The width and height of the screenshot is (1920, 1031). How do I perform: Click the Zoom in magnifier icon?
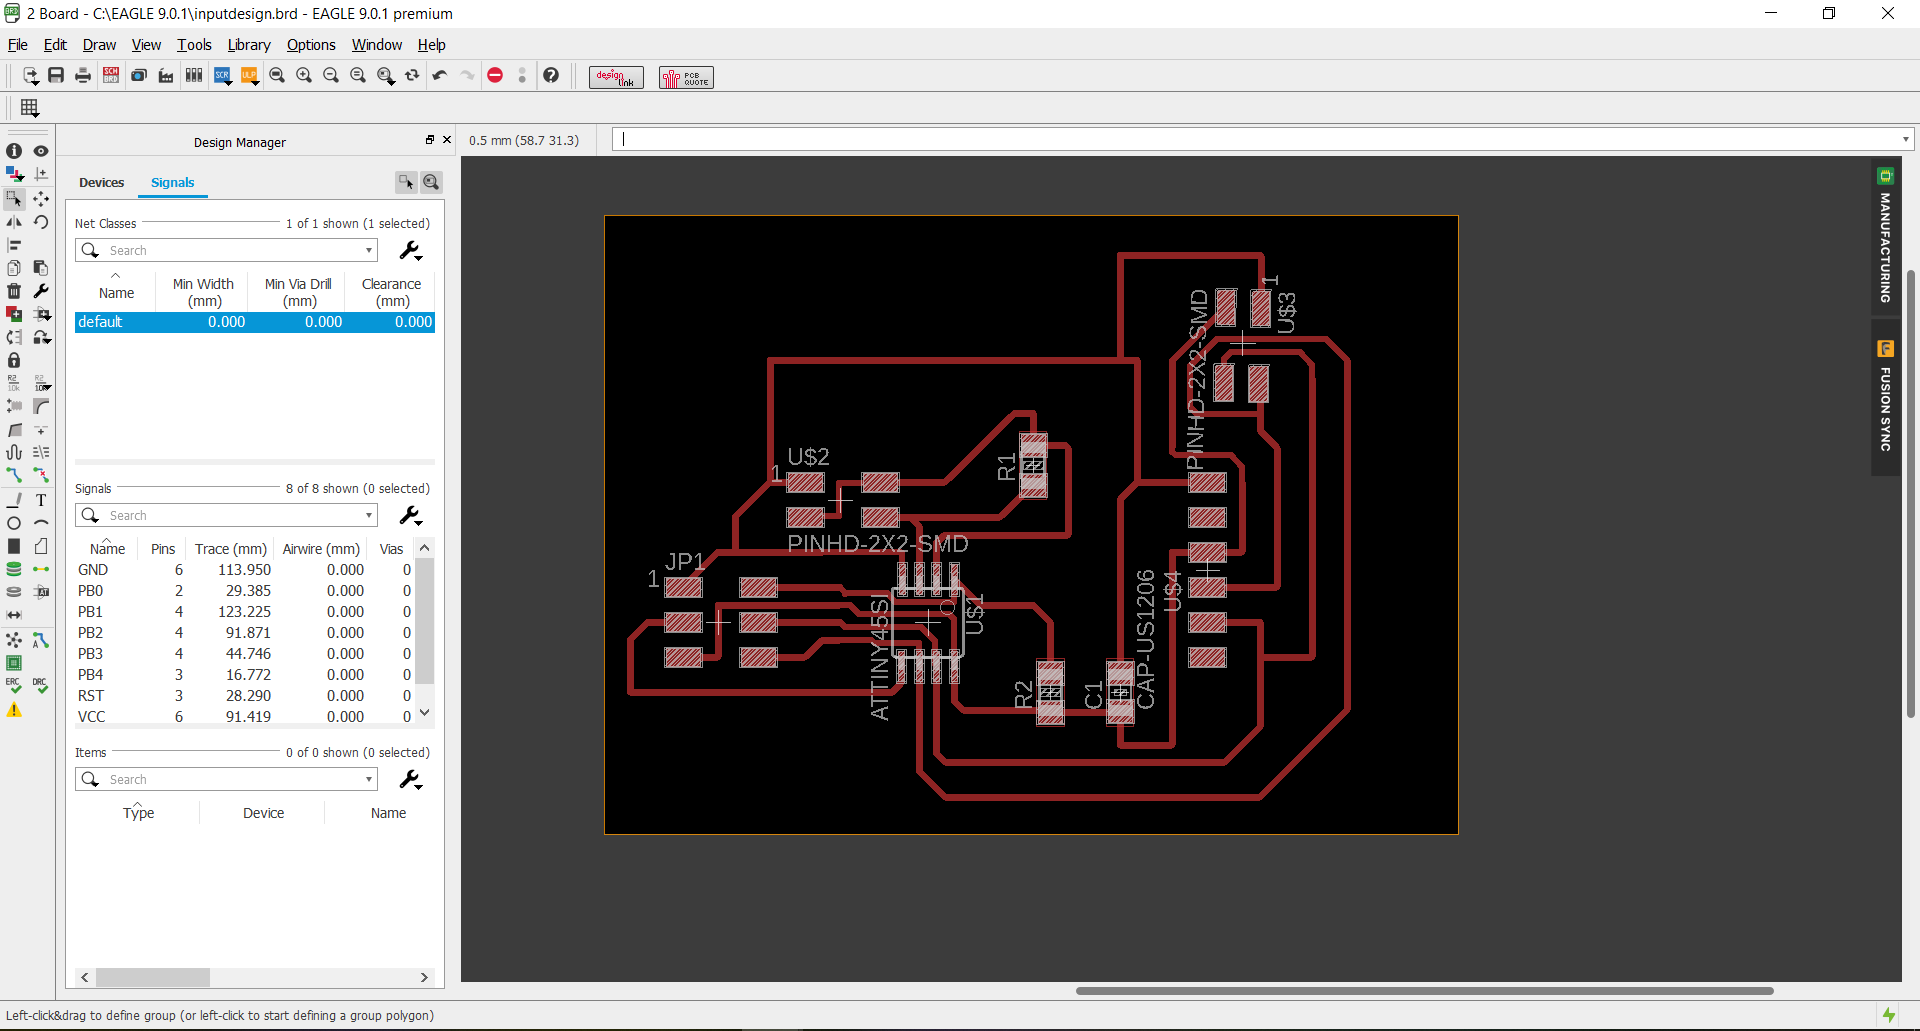click(x=304, y=76)
